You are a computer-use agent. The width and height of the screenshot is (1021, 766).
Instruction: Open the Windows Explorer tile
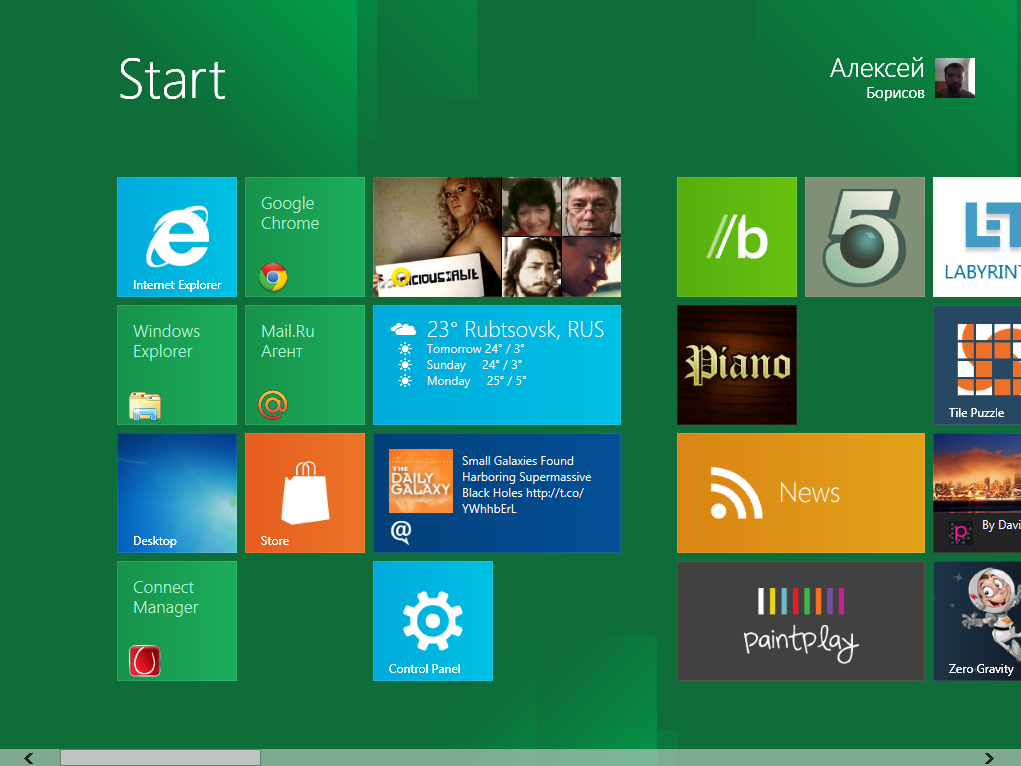[177, 365]
